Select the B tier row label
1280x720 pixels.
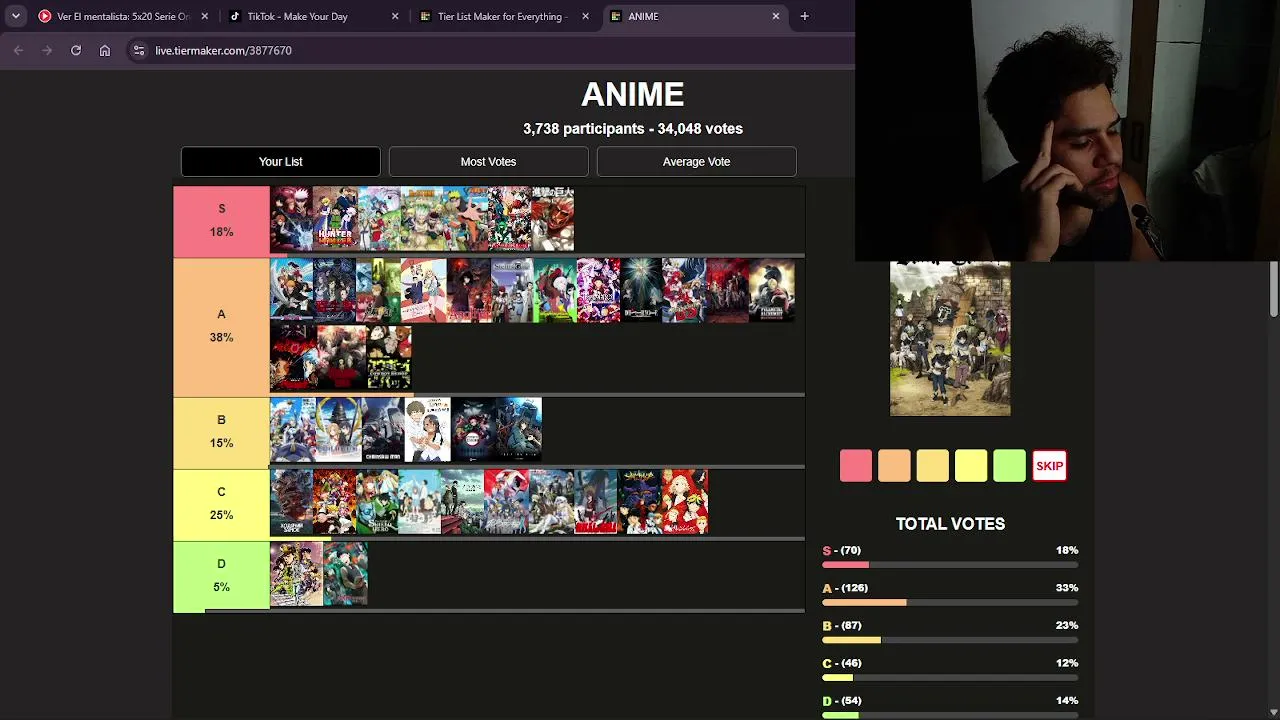pos(221,431)
